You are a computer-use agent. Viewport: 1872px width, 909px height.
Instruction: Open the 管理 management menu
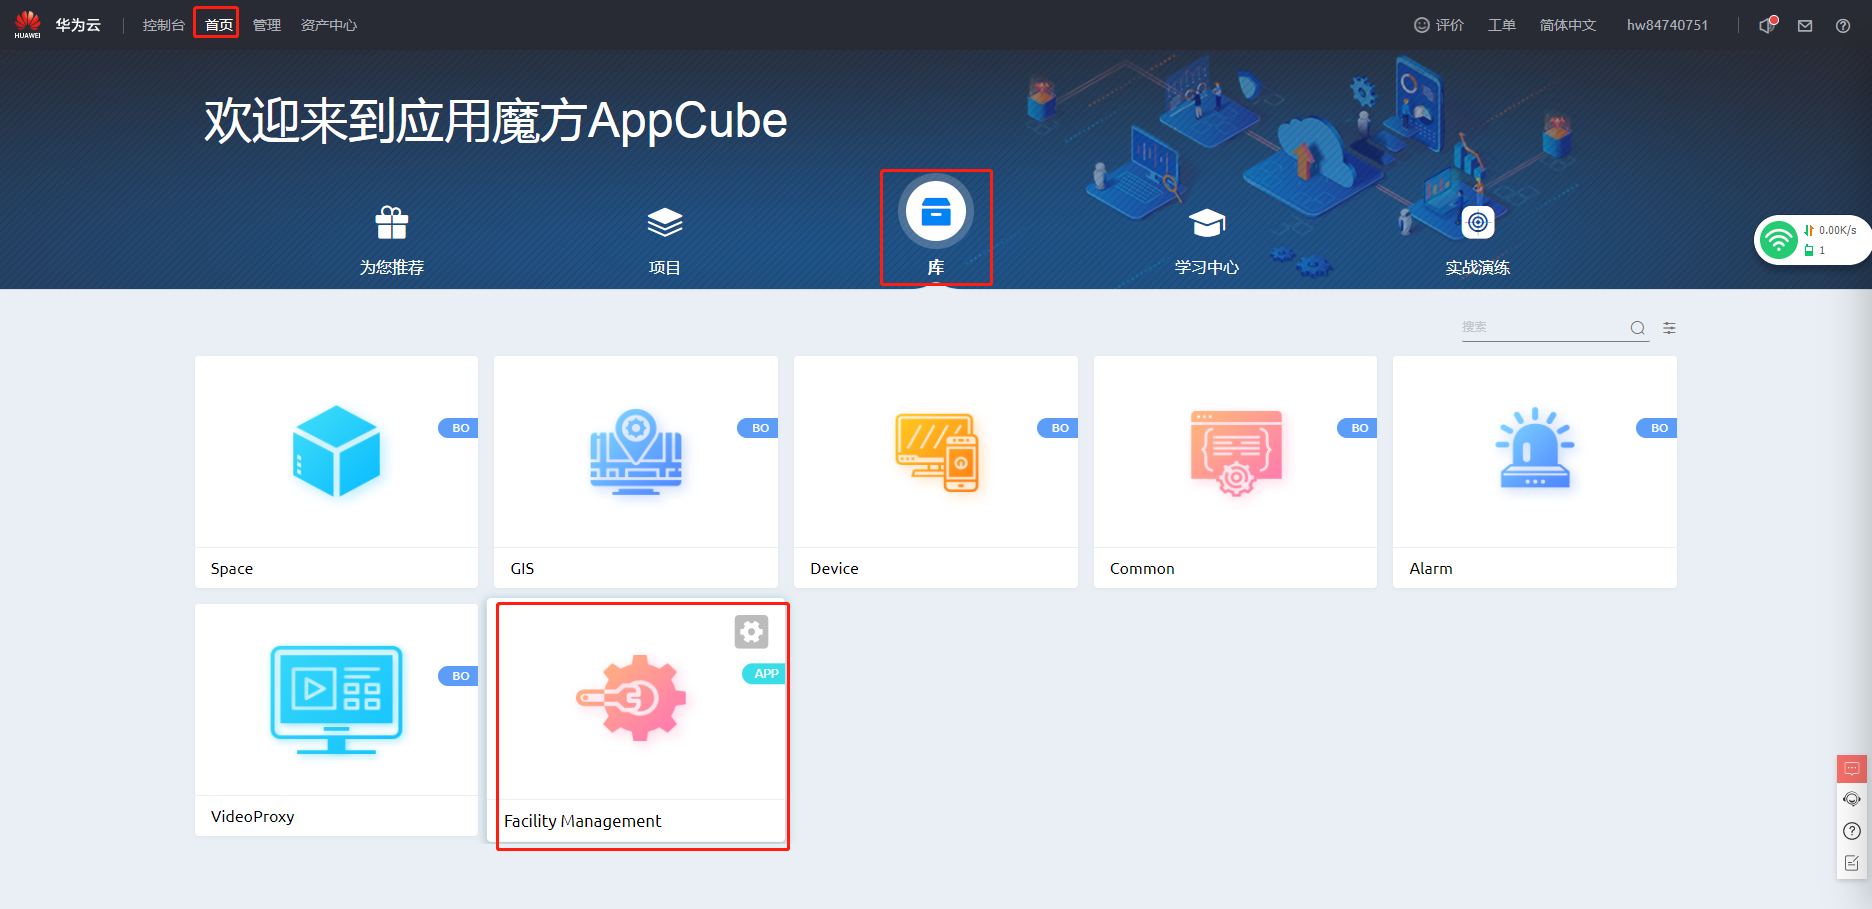pos(267,25)
